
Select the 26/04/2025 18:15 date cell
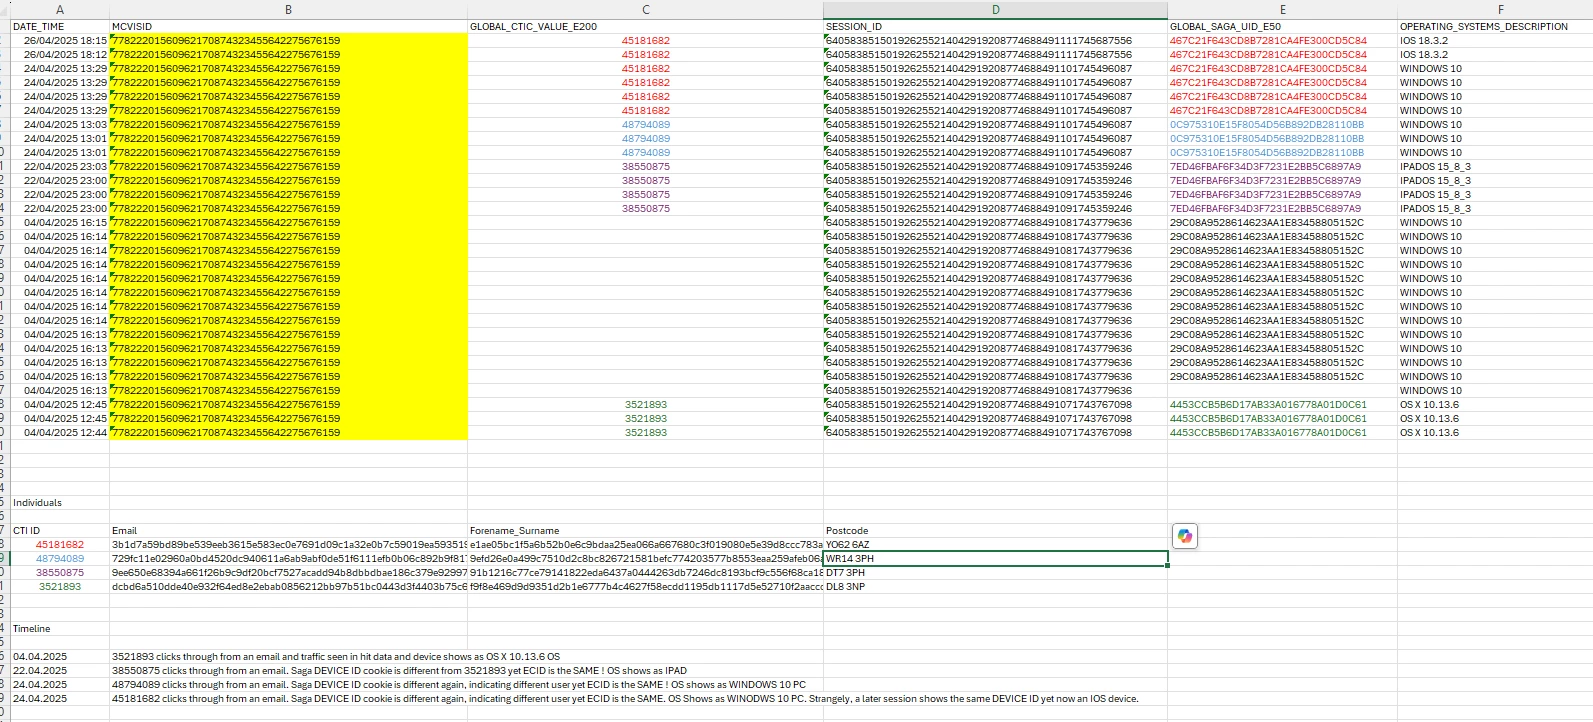click(x=60, y=41)
